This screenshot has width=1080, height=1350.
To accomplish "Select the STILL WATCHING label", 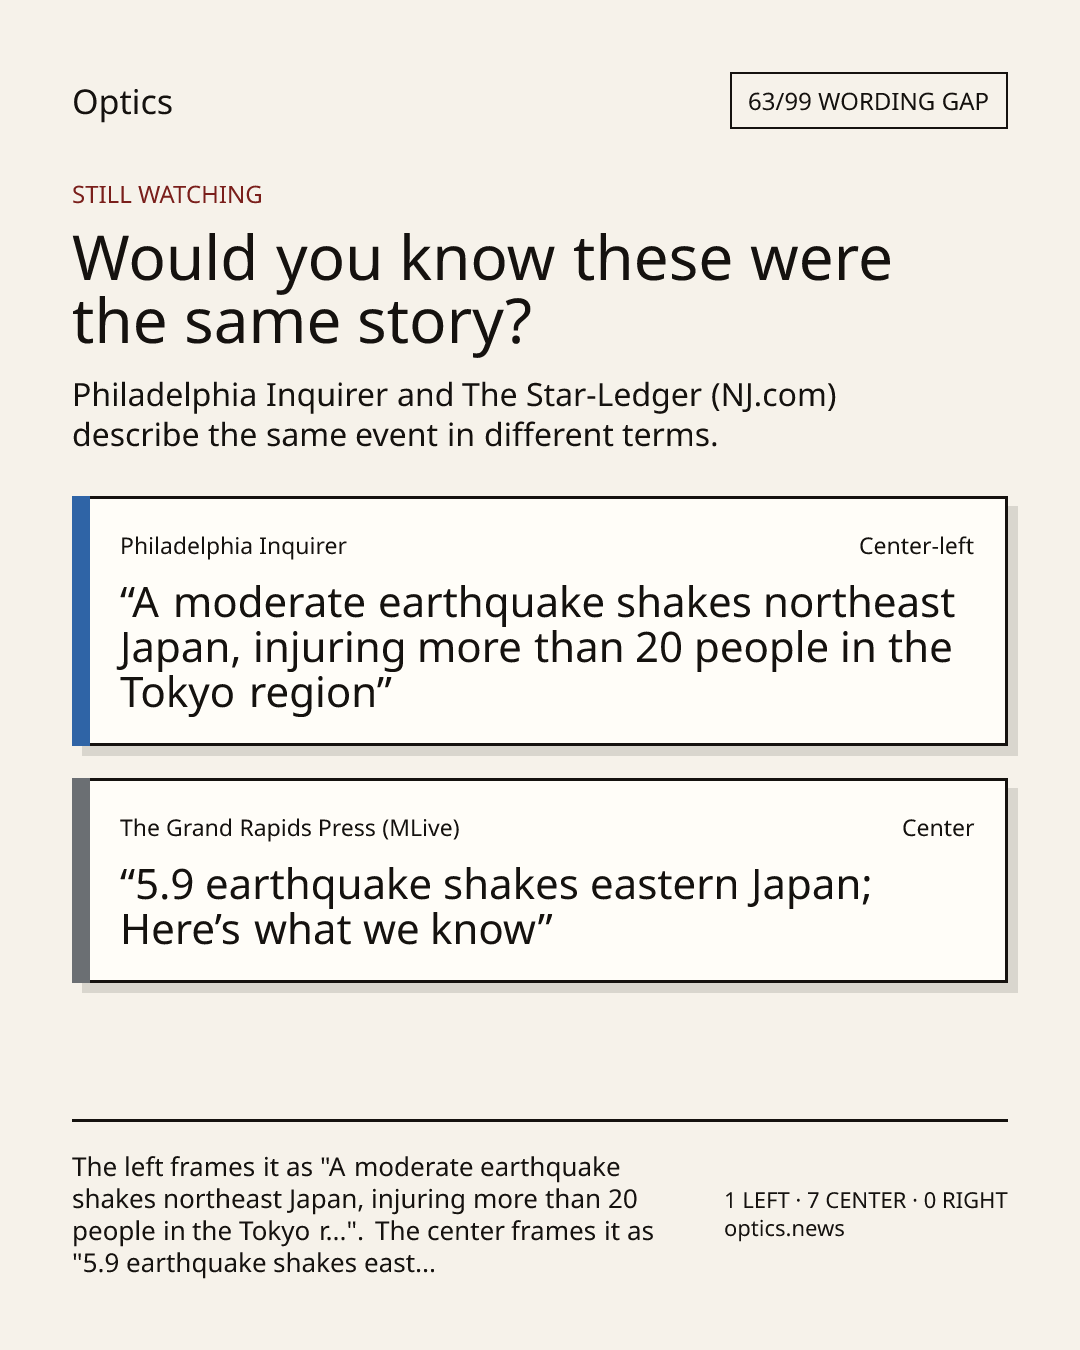I will 167,194.
